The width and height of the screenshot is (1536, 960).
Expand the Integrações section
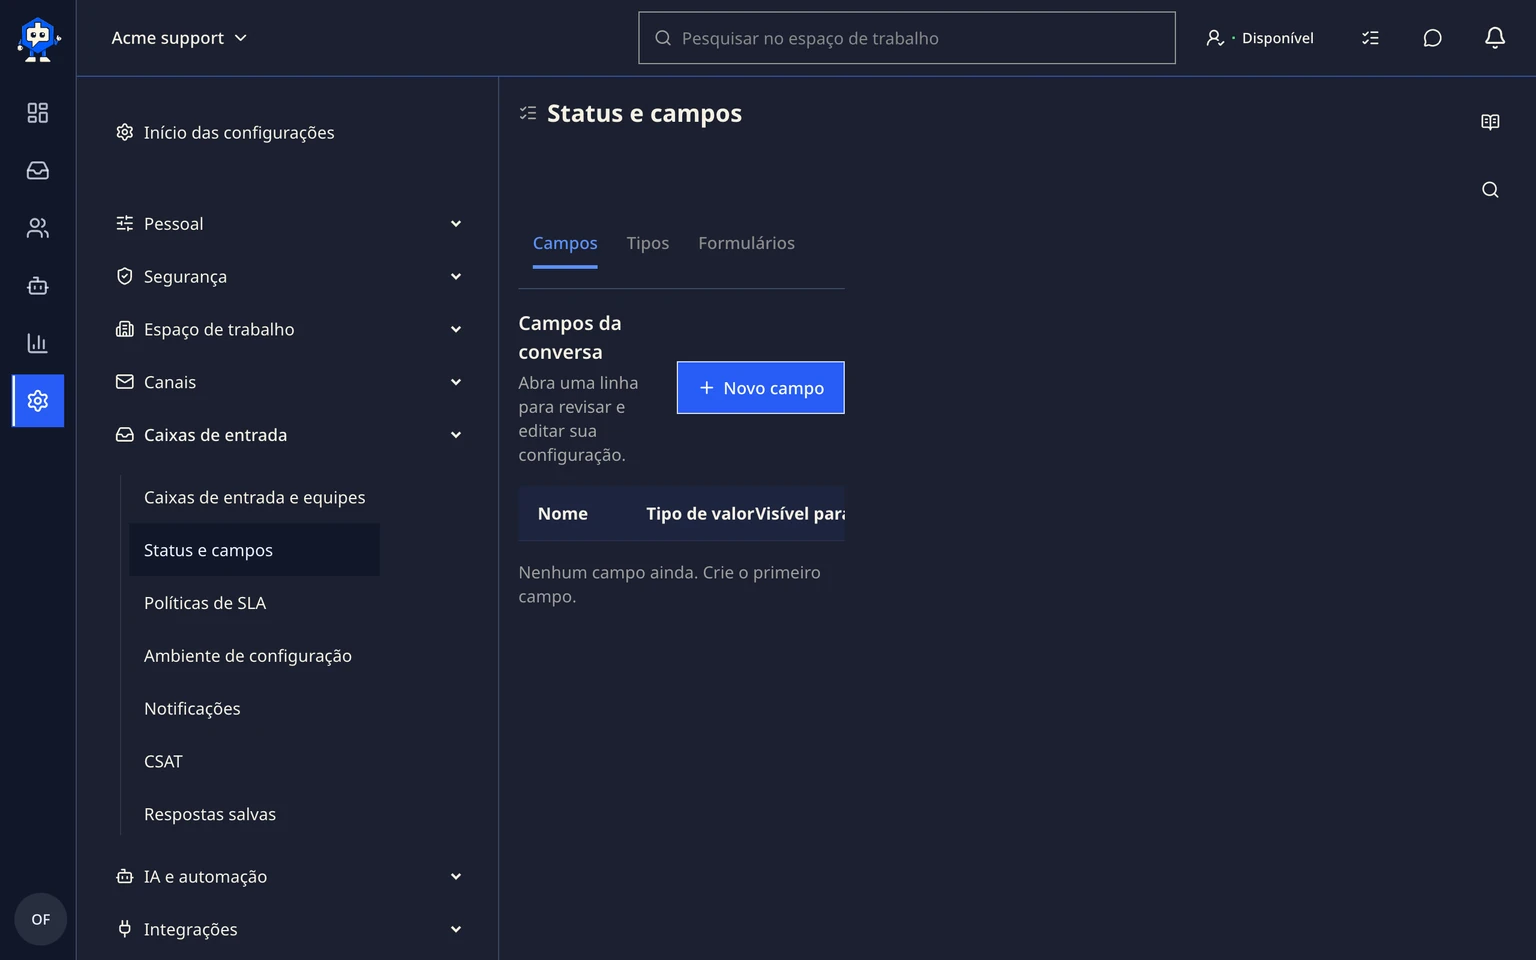(x=288, y=930)
